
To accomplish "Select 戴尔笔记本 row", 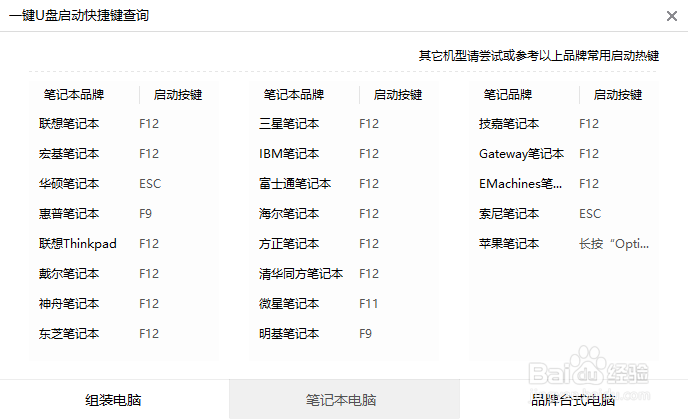I will (69, 274).
